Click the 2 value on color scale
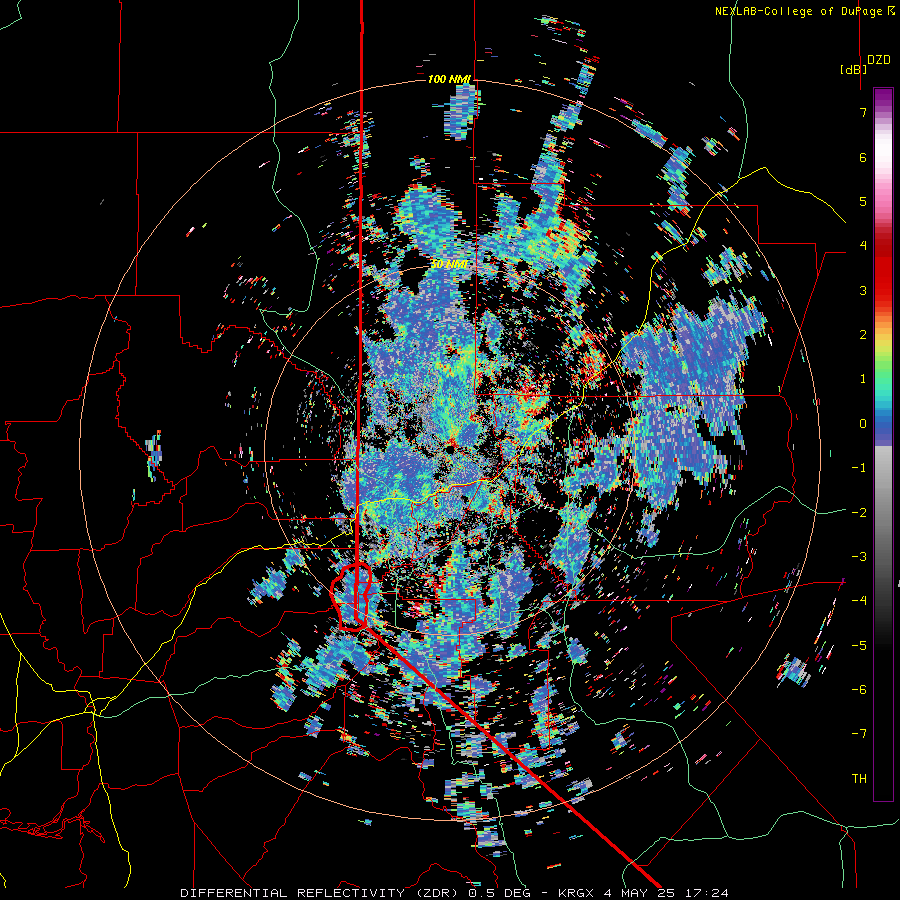Viewport: 900px width, 900px height. click(863, 335)
